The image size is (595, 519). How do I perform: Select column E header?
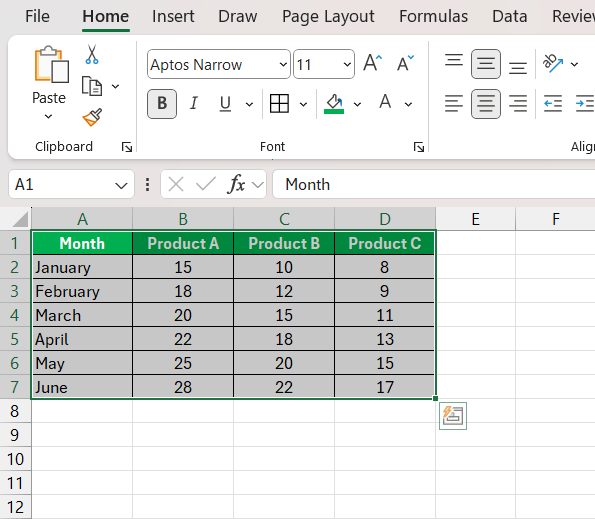tap(475, 219)
